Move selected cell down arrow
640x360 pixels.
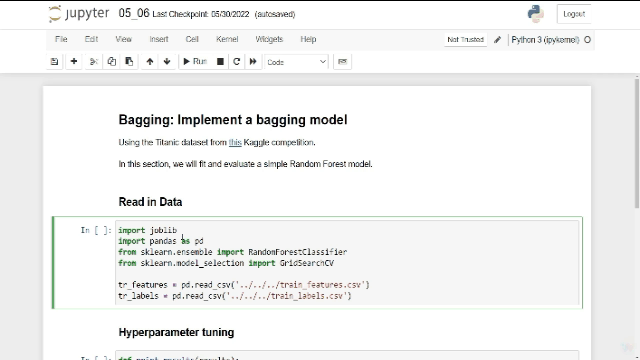coord(167,62)
